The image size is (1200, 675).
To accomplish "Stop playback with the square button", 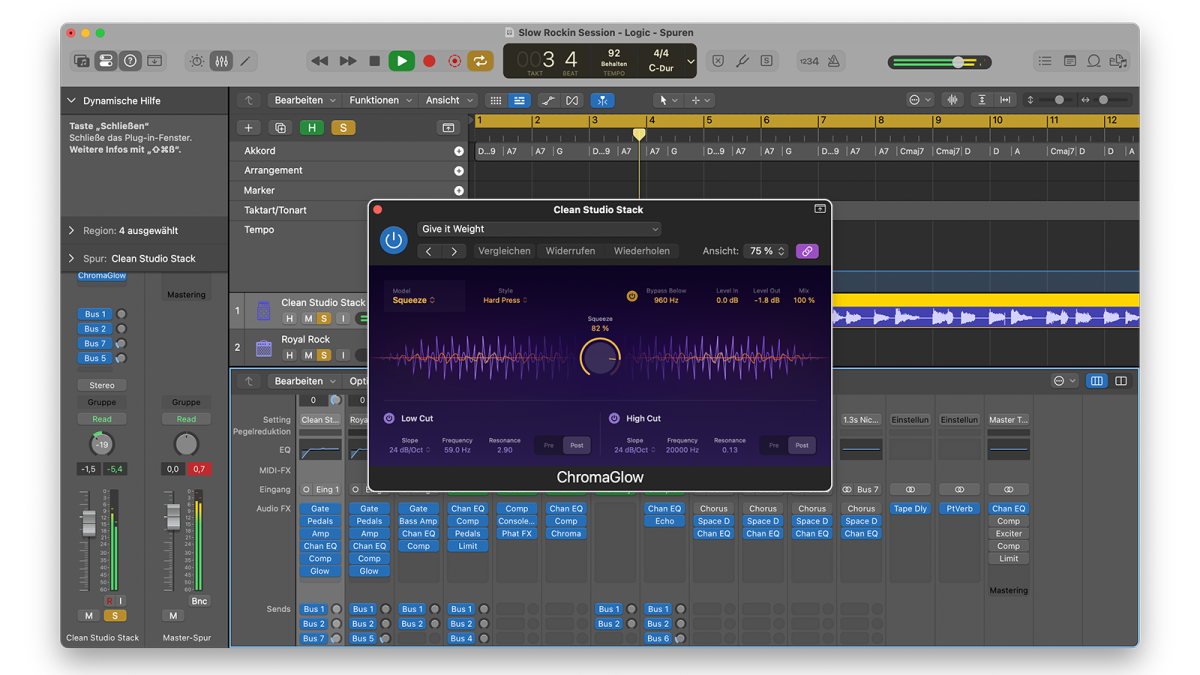I will click(x=374, y=61).
